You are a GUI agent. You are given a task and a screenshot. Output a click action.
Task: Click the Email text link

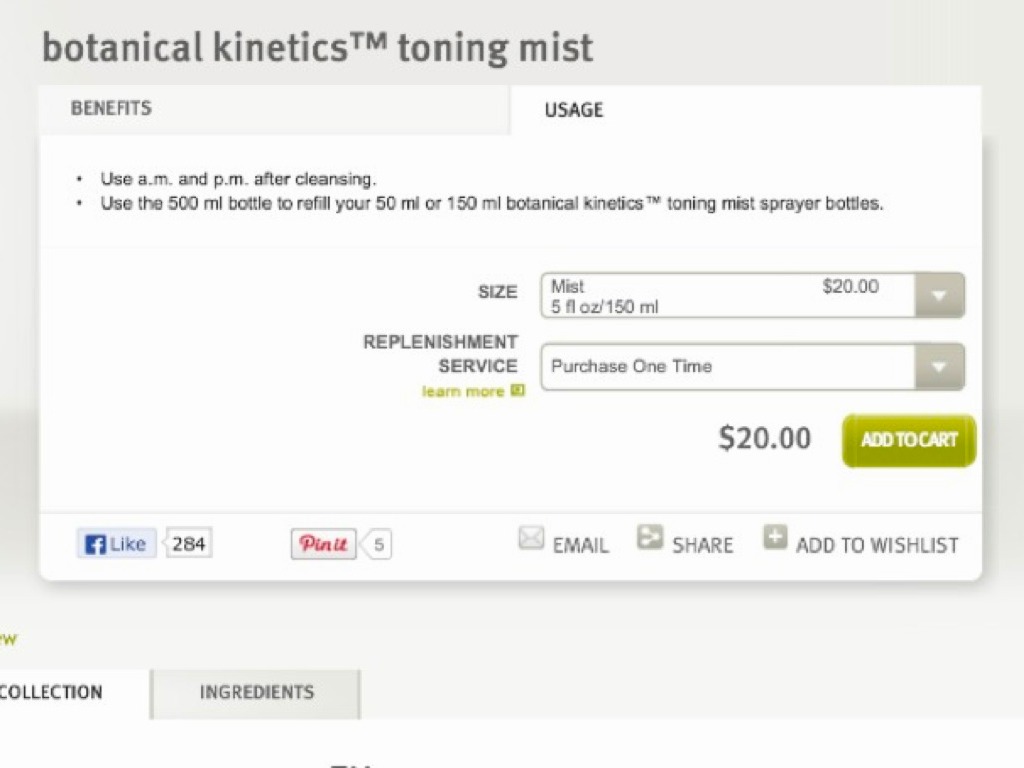[x=580, y=545]
